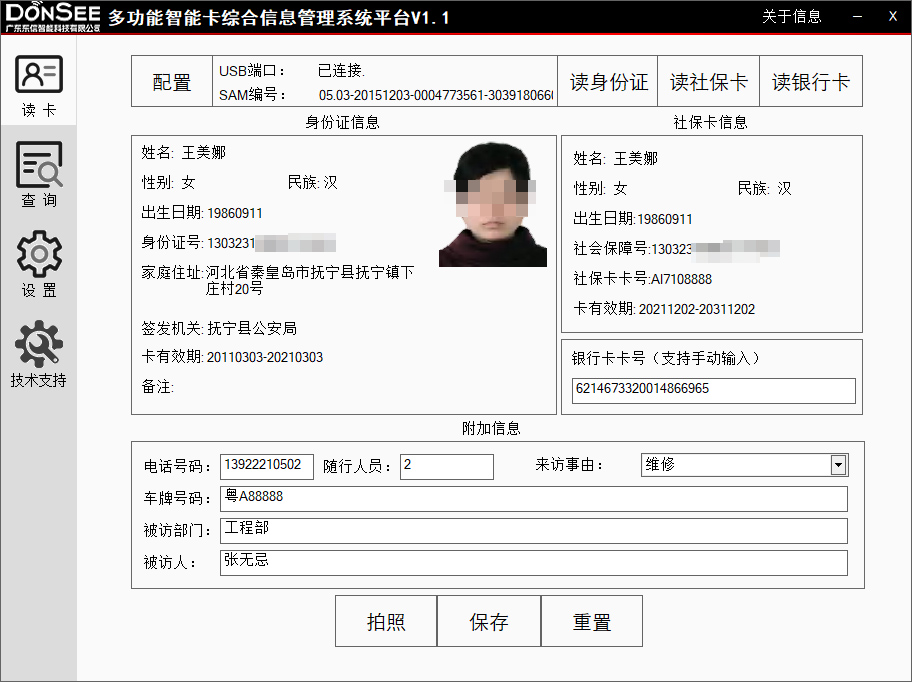The width and height of the screenshot is (912, 682).
Task: Select the 被访部门 text field
Action: pos(533,530)
